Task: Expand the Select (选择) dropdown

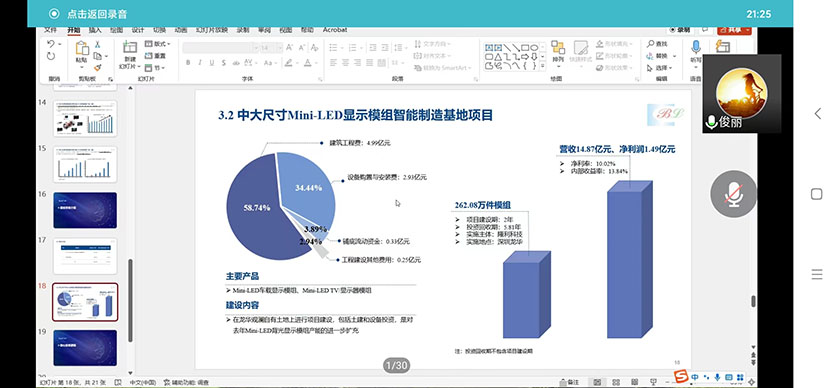Action: pyautogui.click(x=671, y=68)
